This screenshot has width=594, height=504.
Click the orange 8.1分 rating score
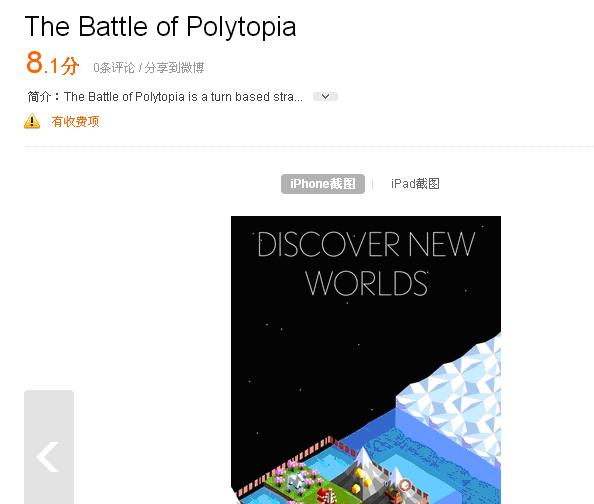pyautogui.click(x=53, y=63)
